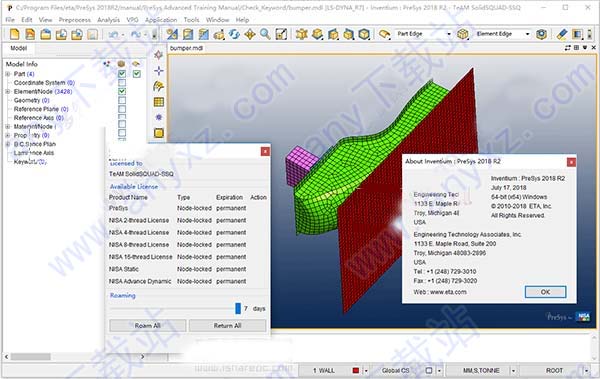
Task: Open the Preprocess menu
Action: coord(75,20)
